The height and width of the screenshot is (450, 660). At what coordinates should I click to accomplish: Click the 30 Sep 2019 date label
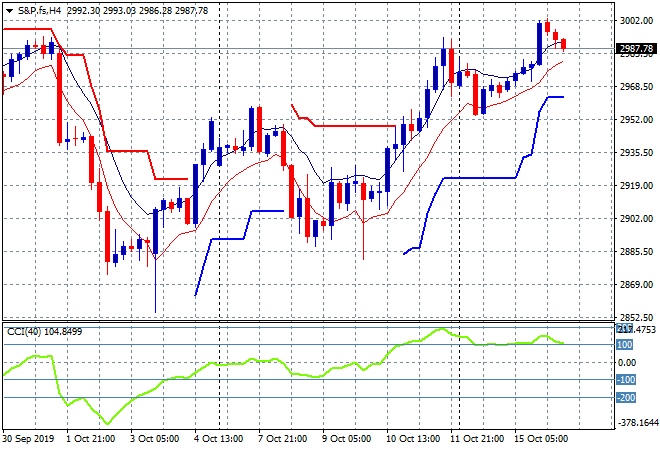[28, 439]
